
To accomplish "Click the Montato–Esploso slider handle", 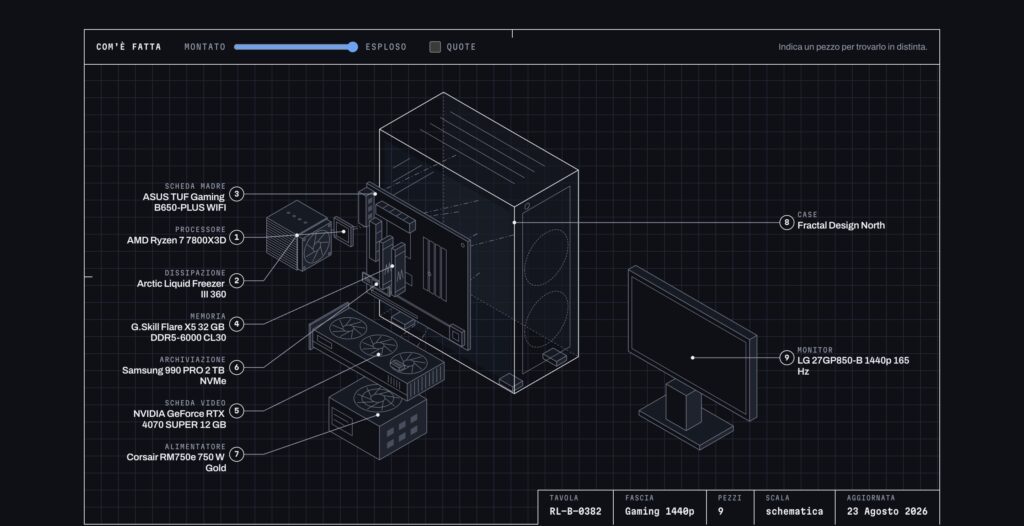I will 353,47.
